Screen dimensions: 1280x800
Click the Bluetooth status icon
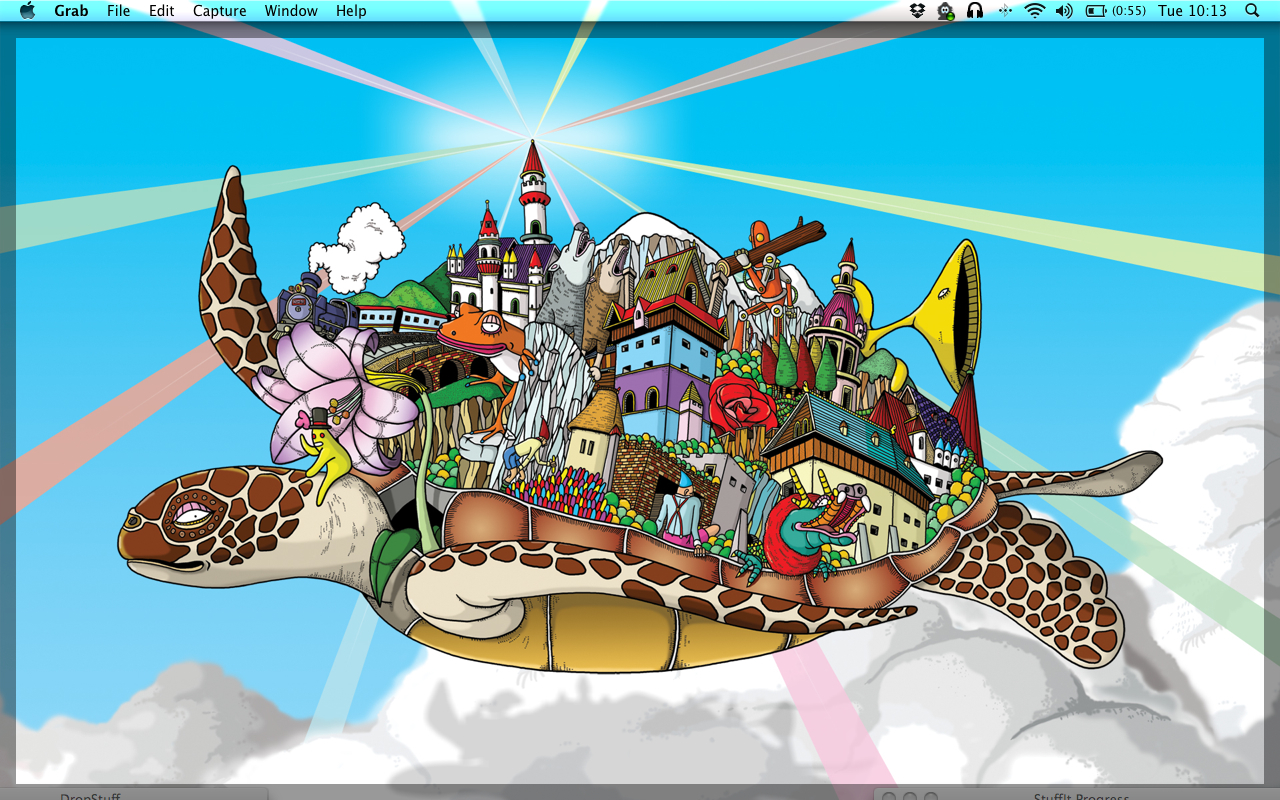1005,11
